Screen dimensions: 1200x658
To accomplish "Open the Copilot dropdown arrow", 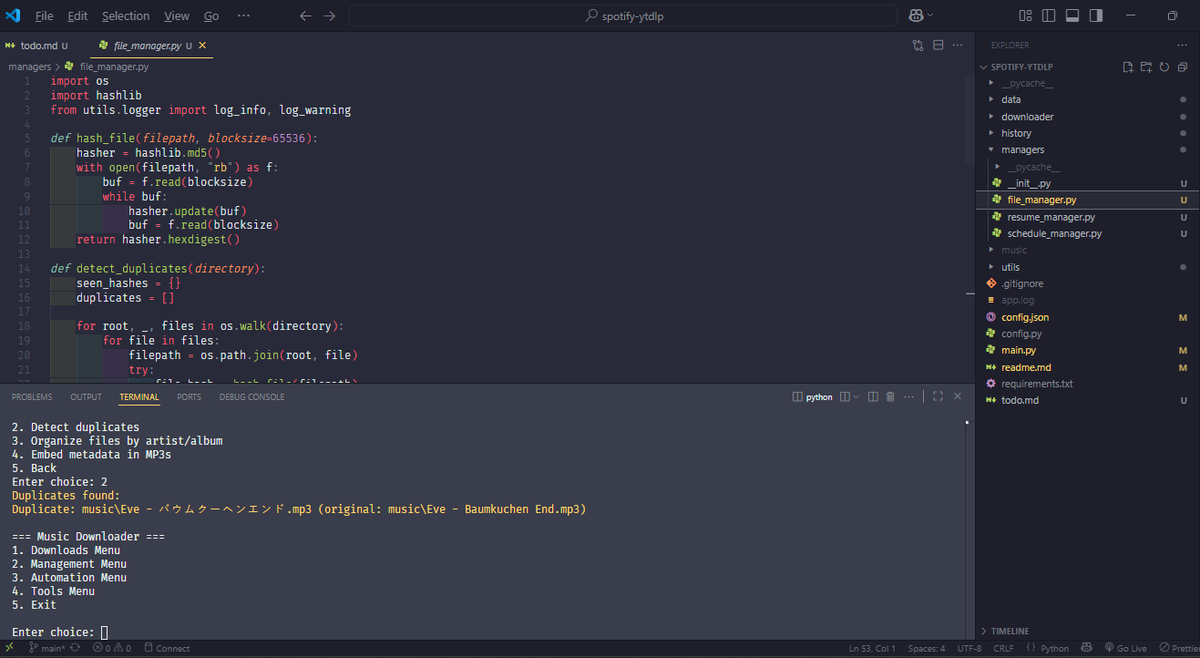I will (930, 16).
